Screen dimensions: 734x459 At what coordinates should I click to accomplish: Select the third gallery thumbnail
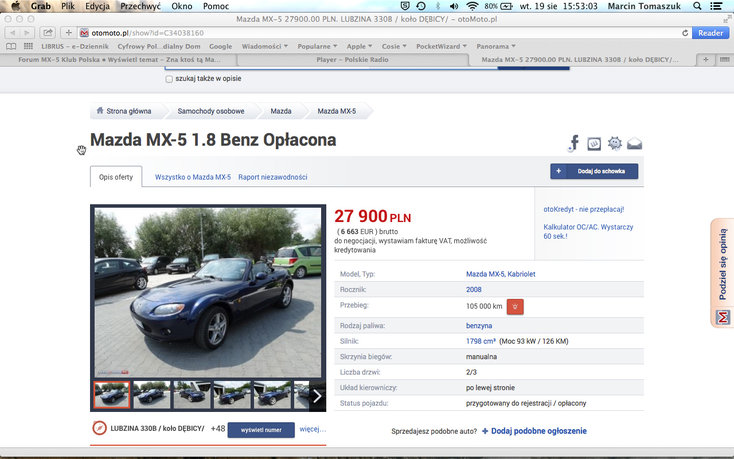pyautogui.click(x=192, y=394)
